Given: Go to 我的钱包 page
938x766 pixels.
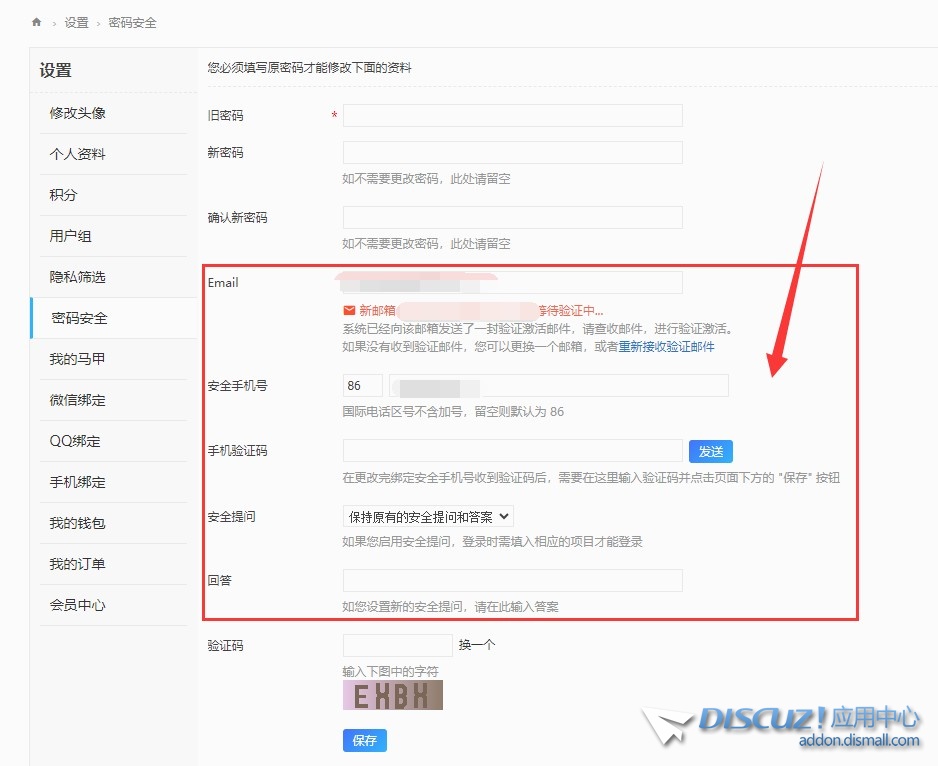Looking at the screenshot, I should (x=78, y=523).
